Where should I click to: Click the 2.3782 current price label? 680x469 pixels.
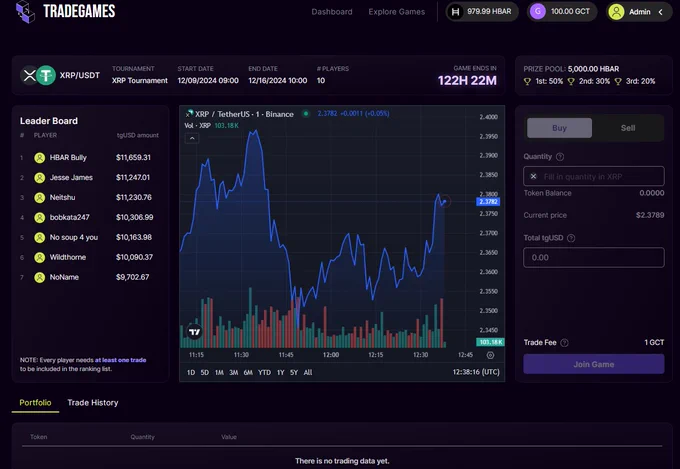[x=488, y=202]
